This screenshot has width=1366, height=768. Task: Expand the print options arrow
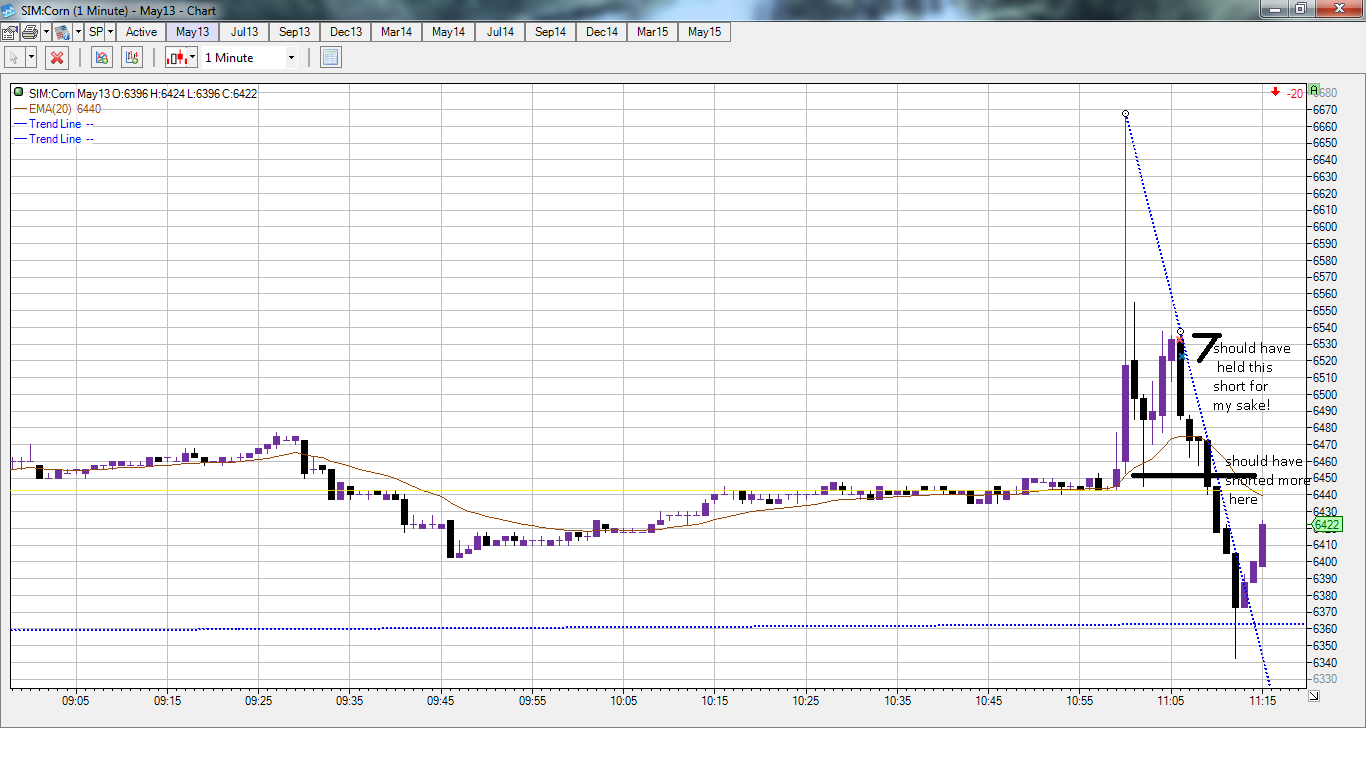coord(45,32)
